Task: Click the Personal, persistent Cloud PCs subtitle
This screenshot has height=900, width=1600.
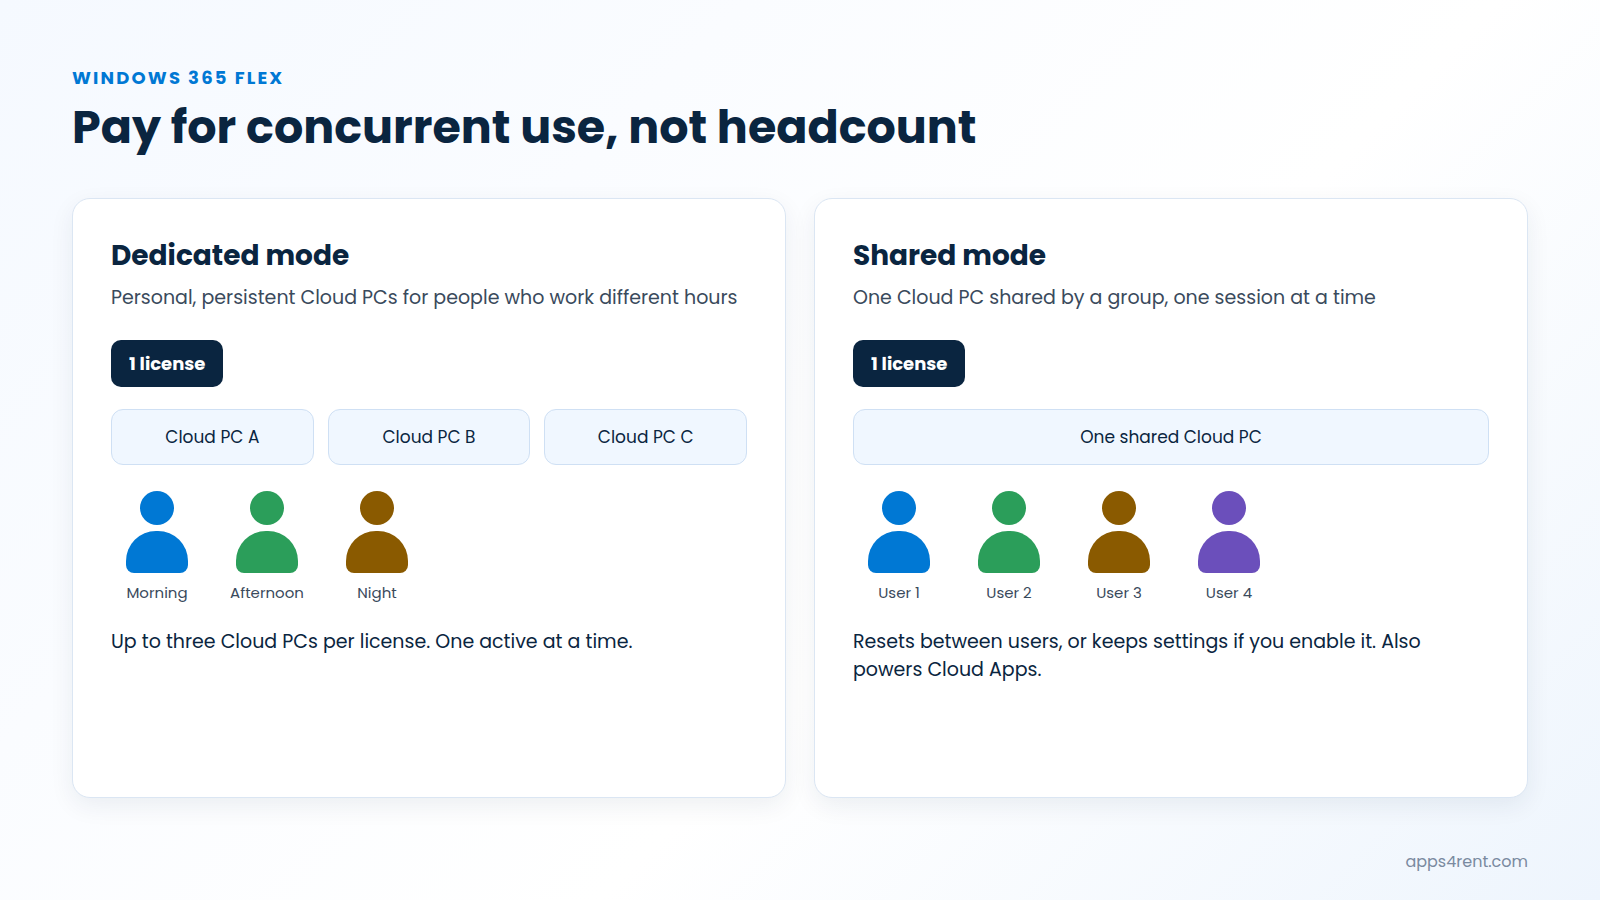Action: (424, 297)
